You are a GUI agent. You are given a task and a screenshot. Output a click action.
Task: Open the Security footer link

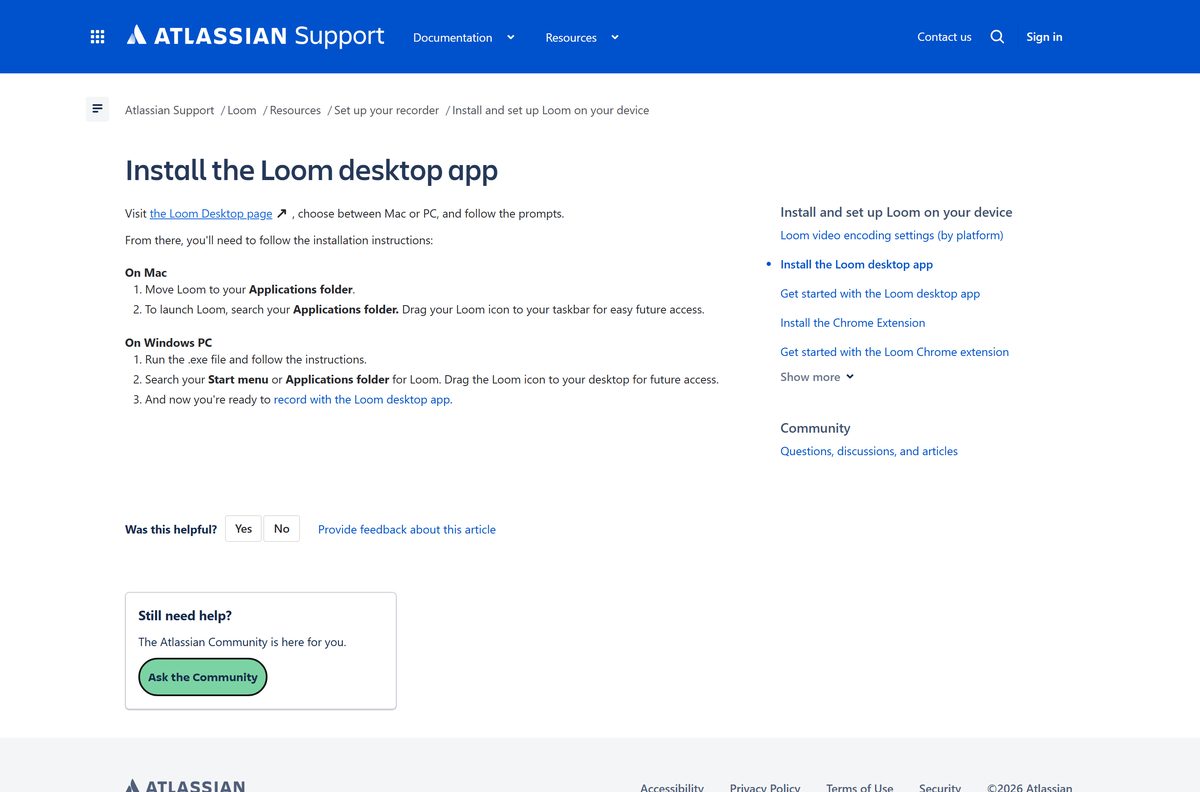(x=940, y=788)
